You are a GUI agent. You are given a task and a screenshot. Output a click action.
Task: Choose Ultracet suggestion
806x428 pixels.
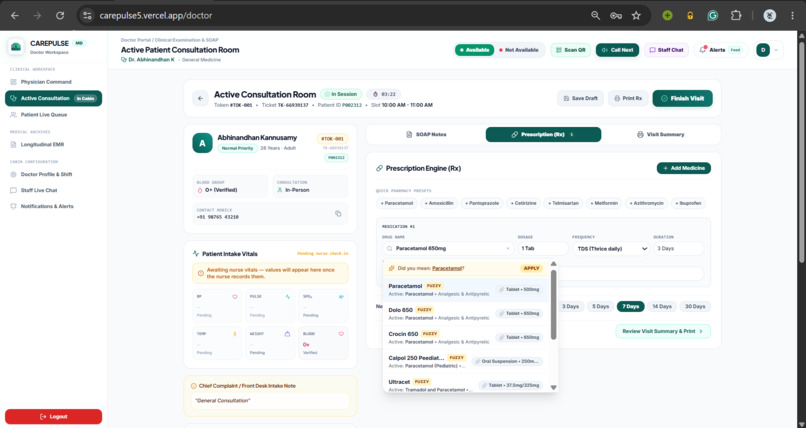[x=465, y=385]
